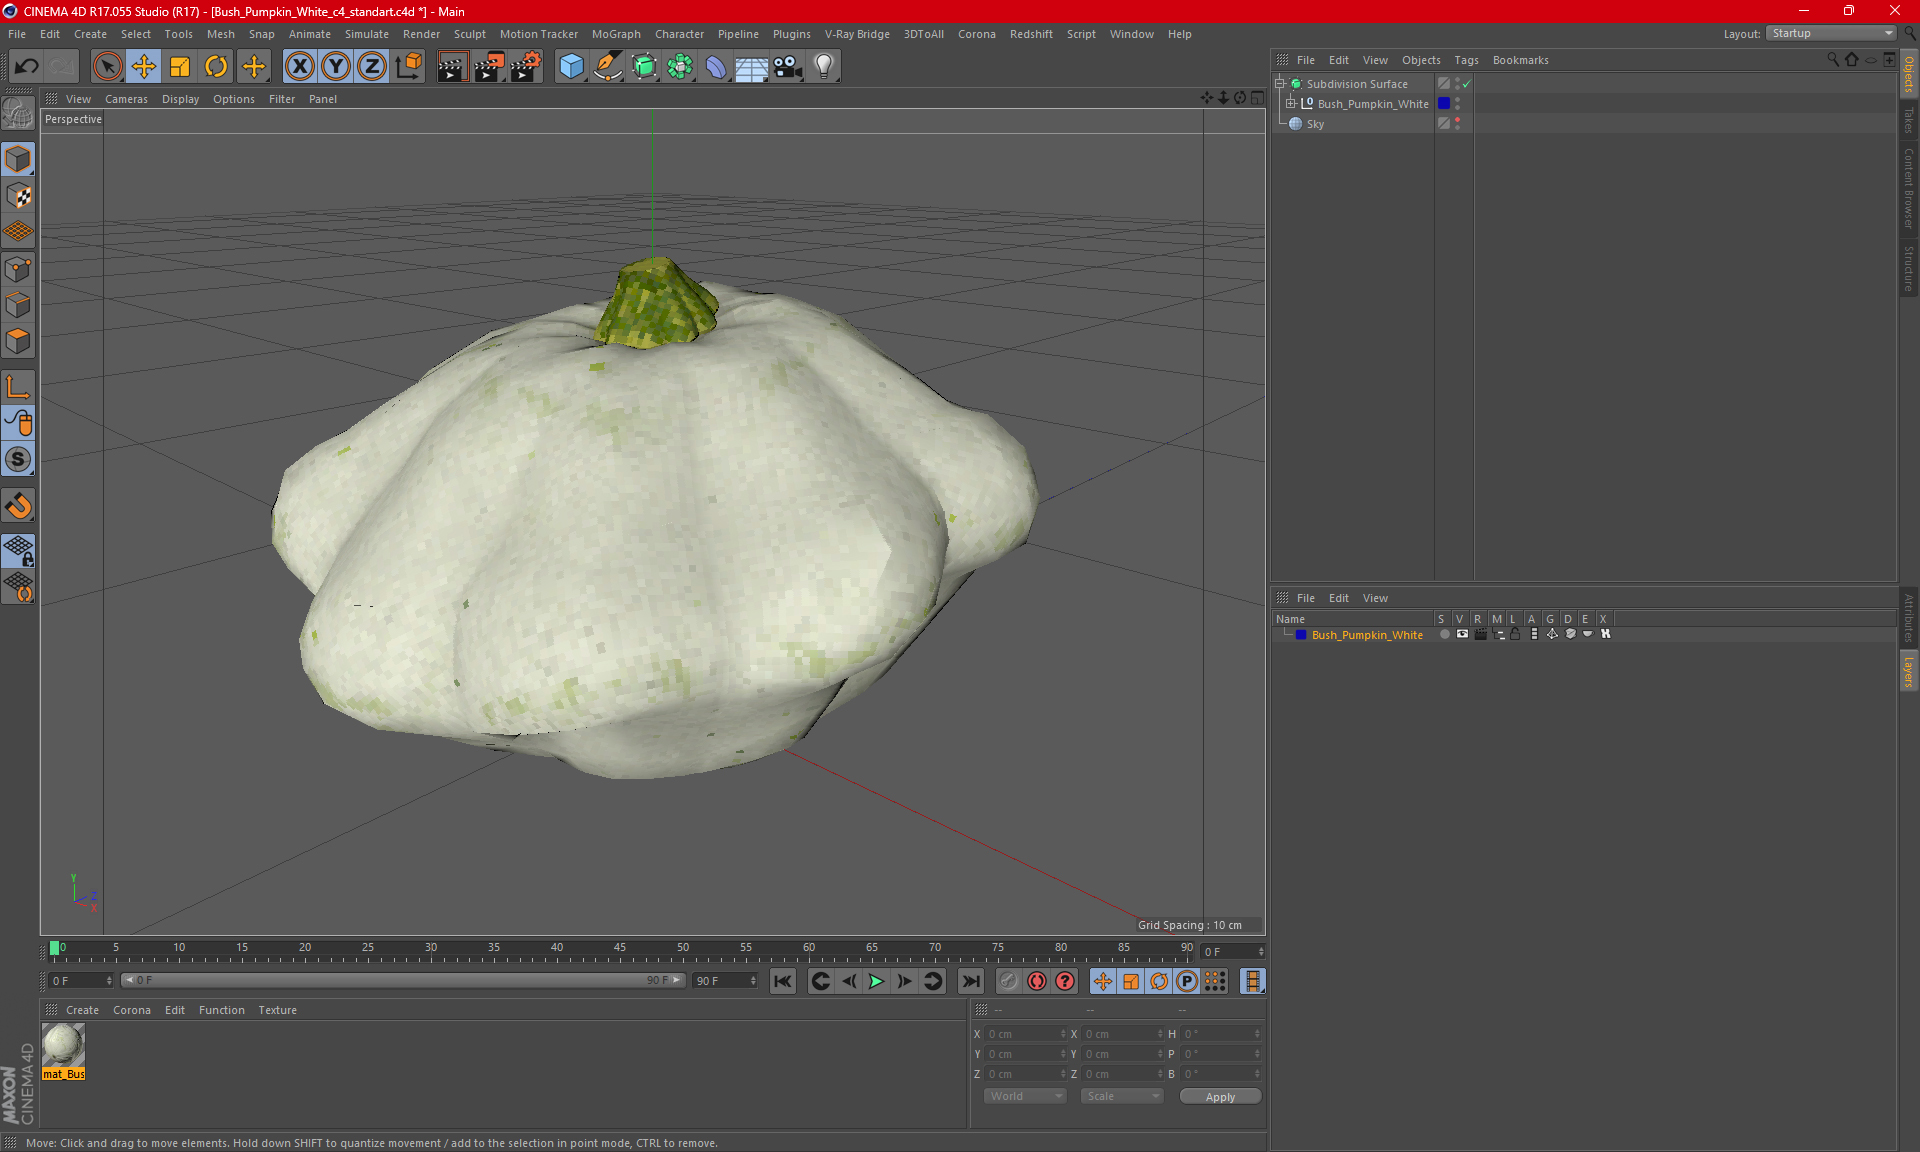Select the Scale tool in top toolbar
1920x1152 pixels.
[180, 67]
